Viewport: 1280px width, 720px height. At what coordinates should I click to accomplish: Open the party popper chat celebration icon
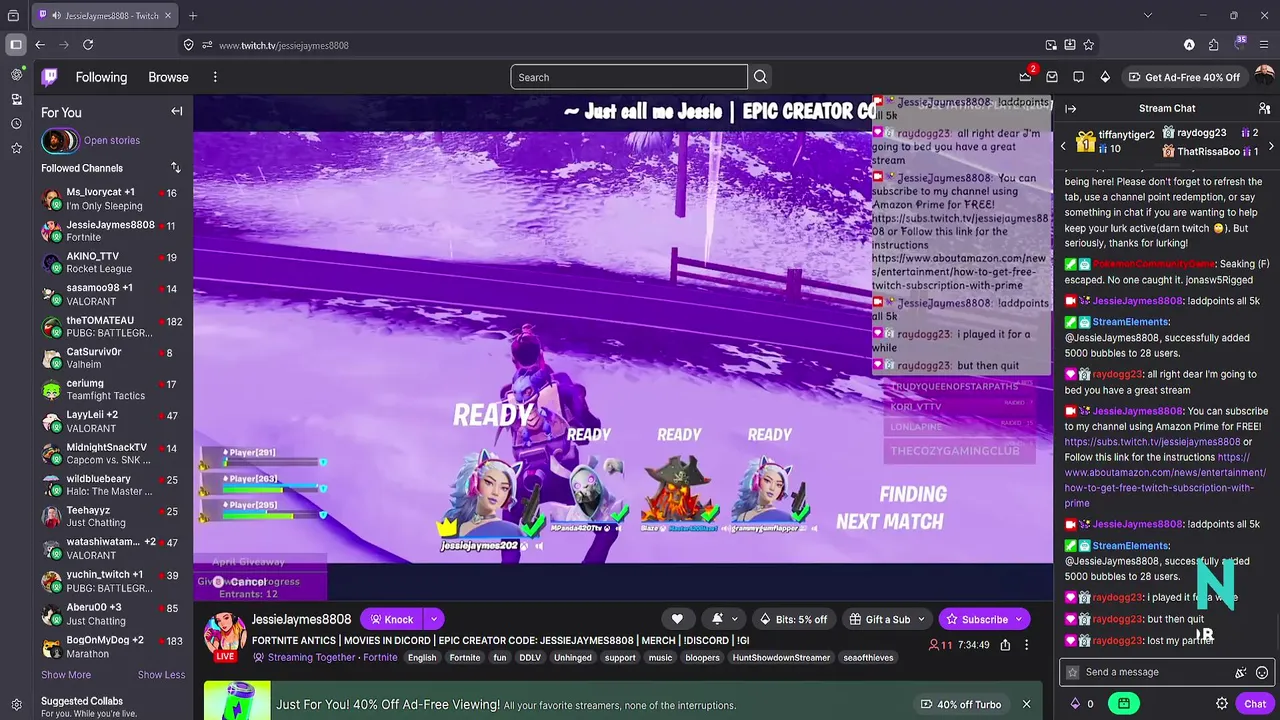[x=1241, y=672]
